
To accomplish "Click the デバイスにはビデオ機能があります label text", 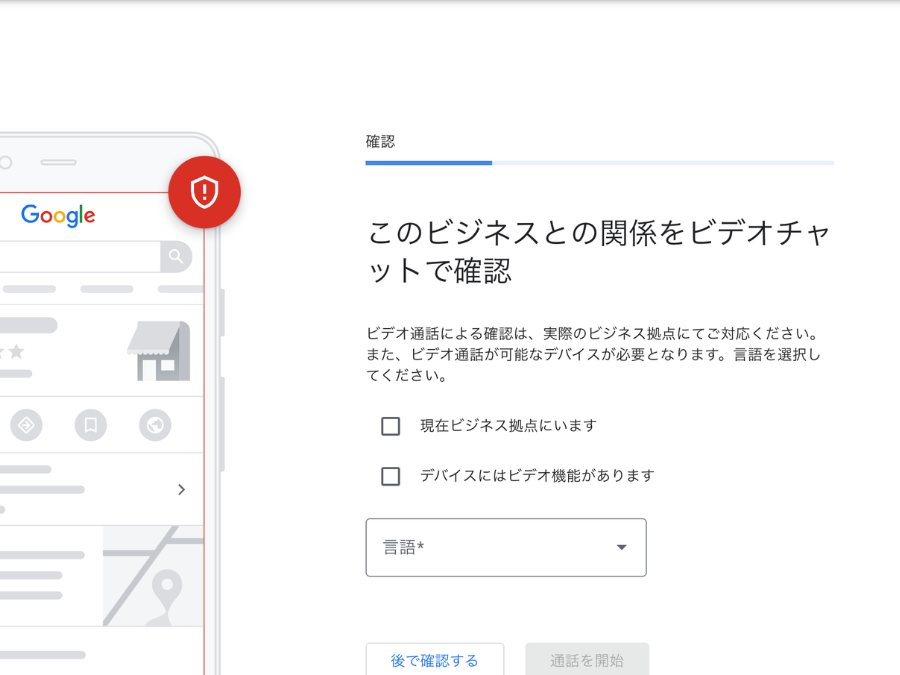I will coord(537,476).
